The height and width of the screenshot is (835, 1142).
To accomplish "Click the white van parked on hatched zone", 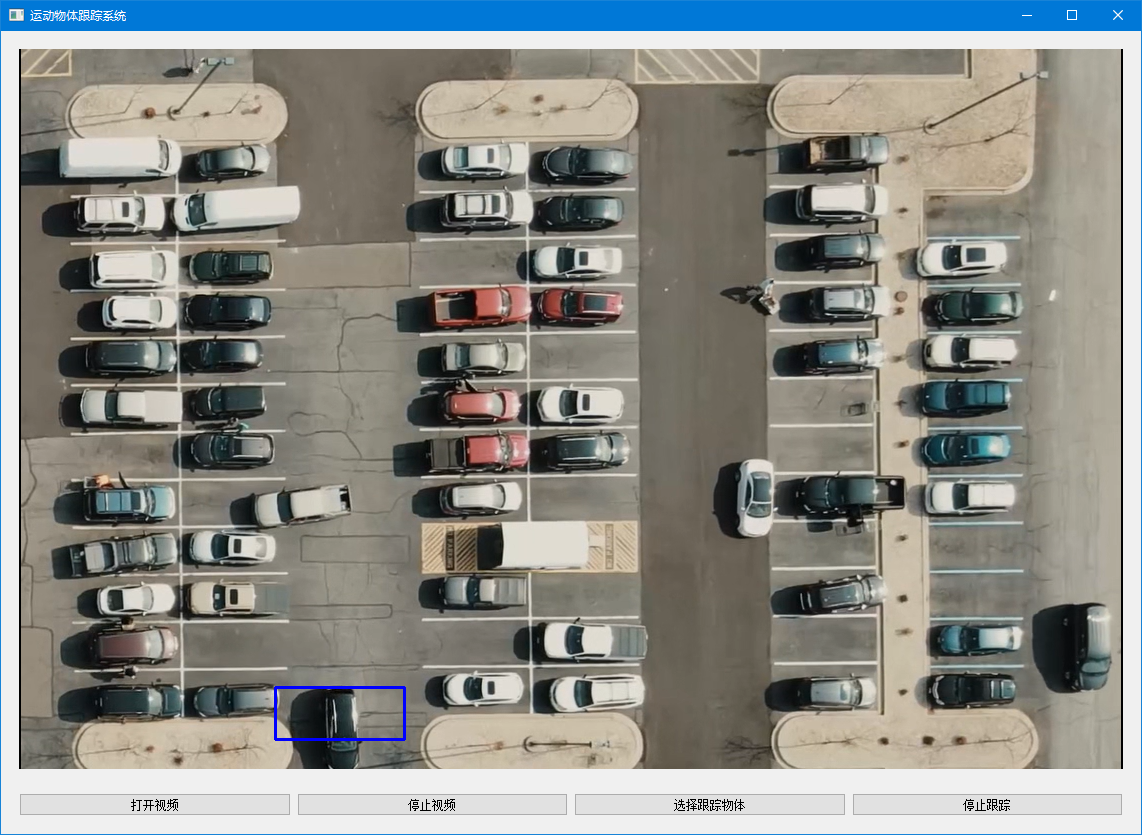I will 533,545.
